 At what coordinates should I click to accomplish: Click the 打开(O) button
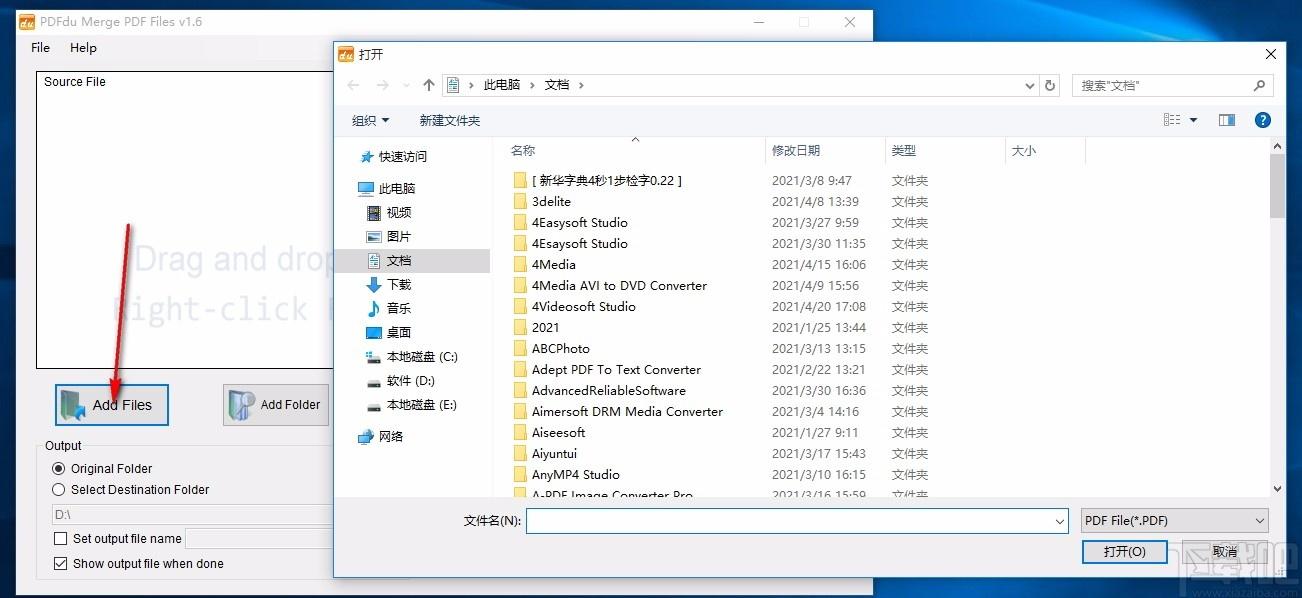(1124, 551)
